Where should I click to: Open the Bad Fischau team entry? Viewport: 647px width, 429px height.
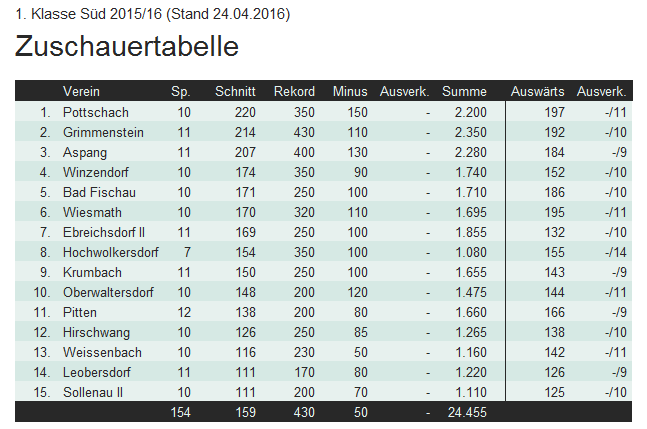(99, 192)
